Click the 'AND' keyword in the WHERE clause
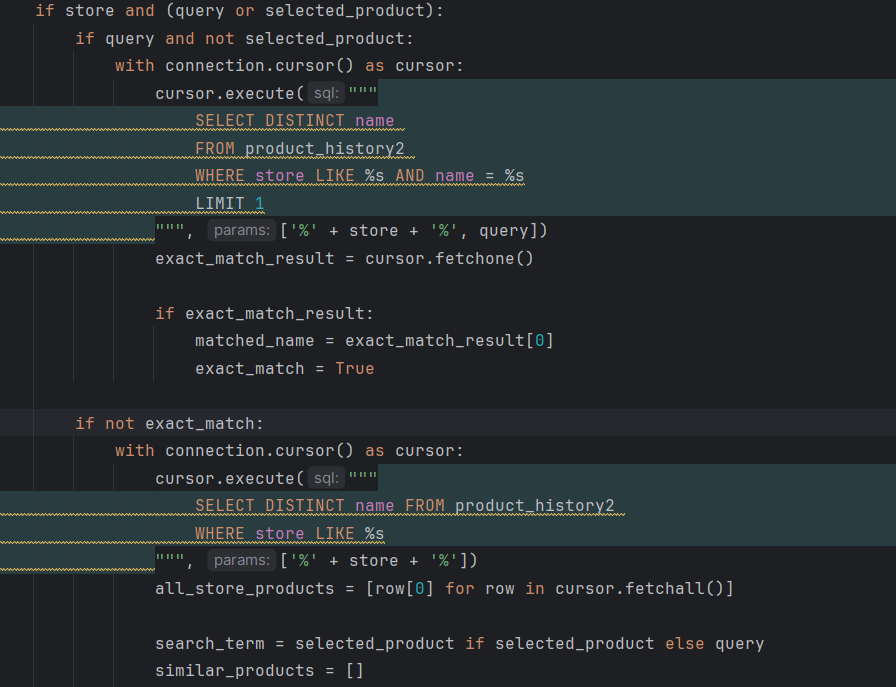This screenshot has height=687, width=896. (x=409, y=176)
